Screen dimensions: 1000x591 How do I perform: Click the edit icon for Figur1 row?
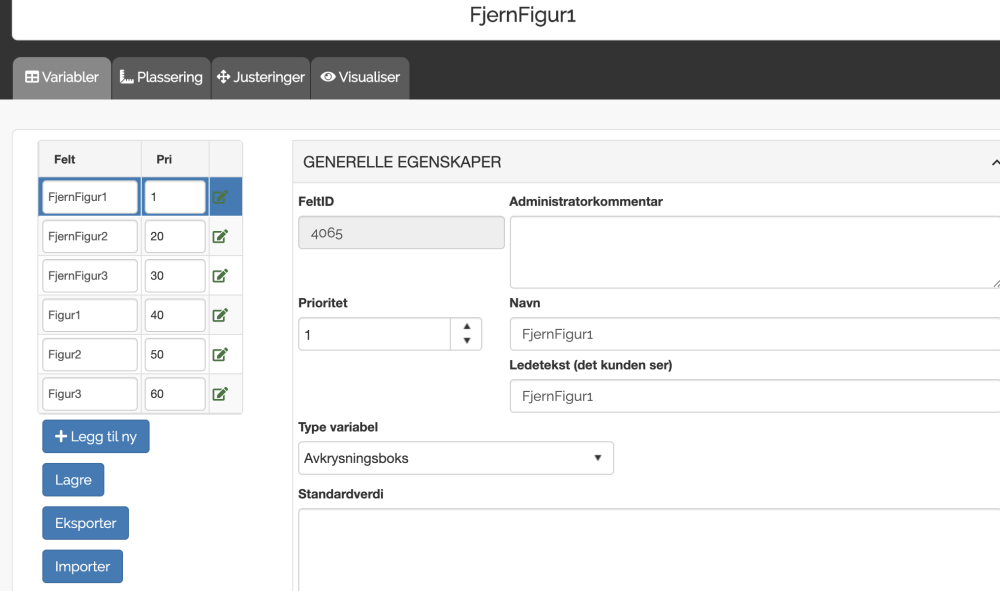[221, 315]
